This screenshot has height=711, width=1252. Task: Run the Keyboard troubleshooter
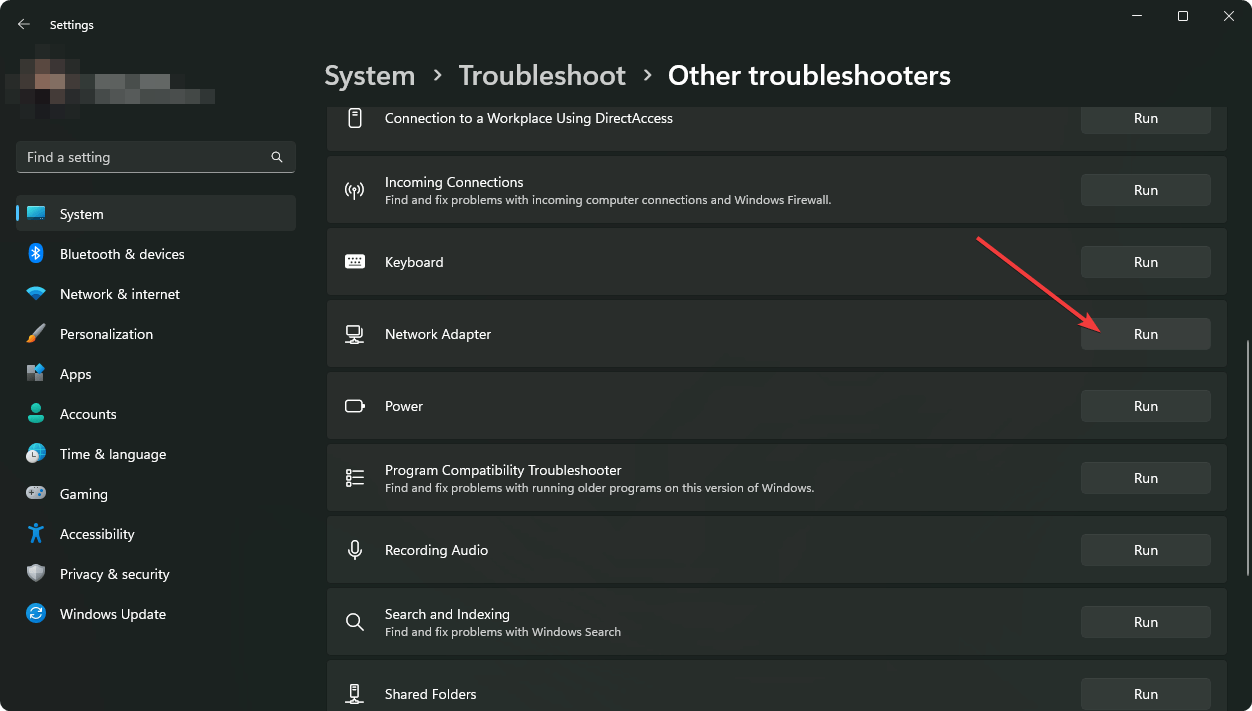tap(1145, 262)
